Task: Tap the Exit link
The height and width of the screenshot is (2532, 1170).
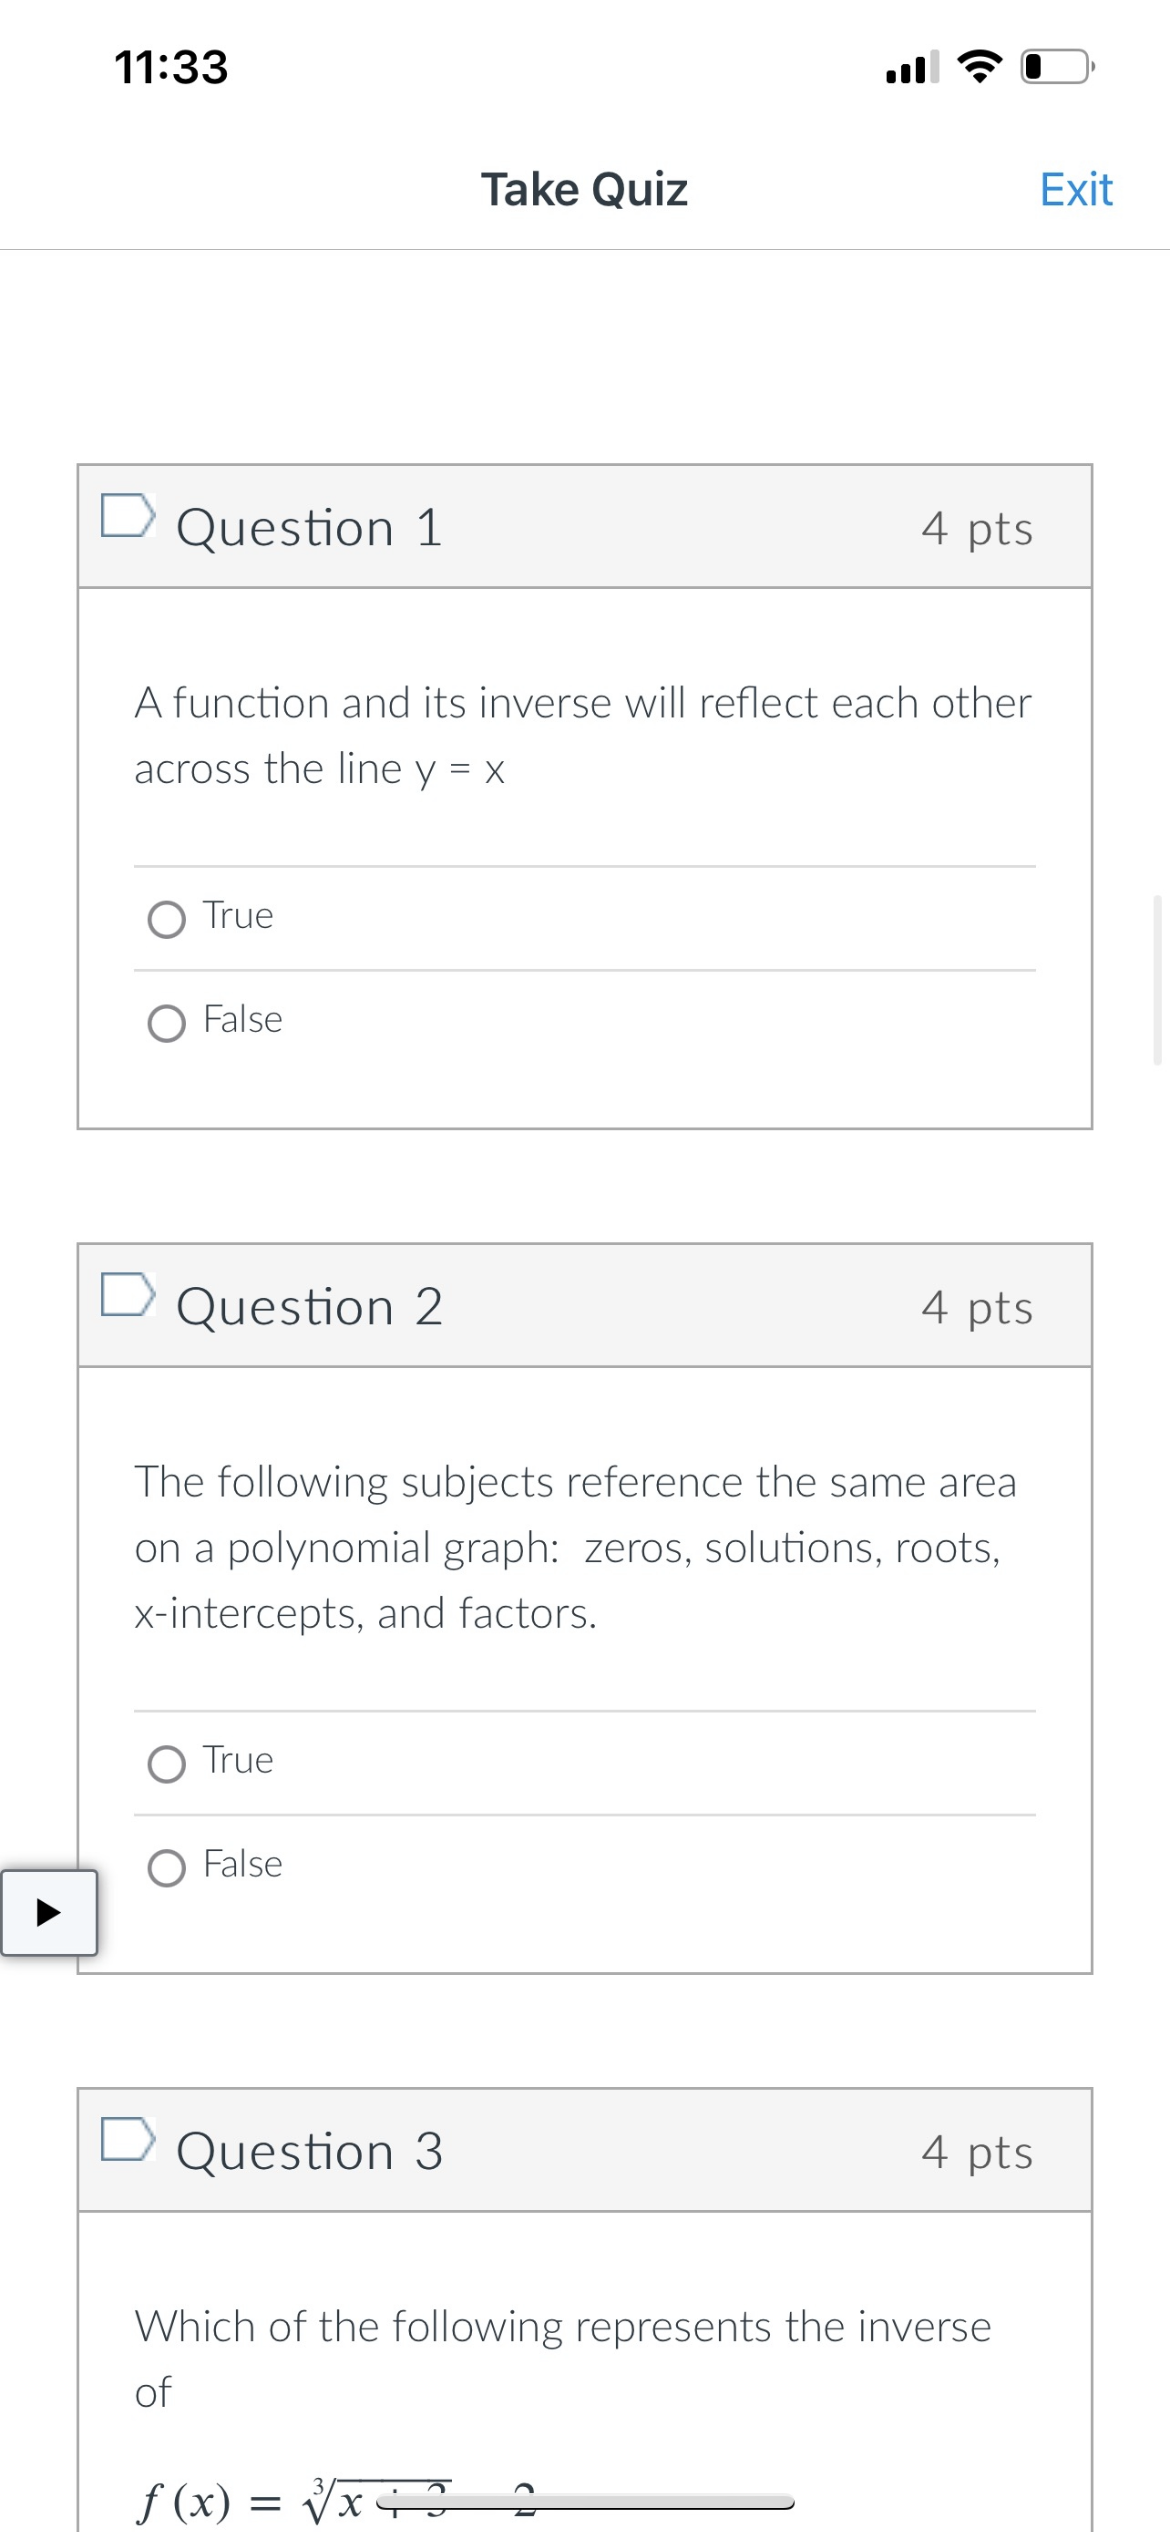Action: point(1075,188)
